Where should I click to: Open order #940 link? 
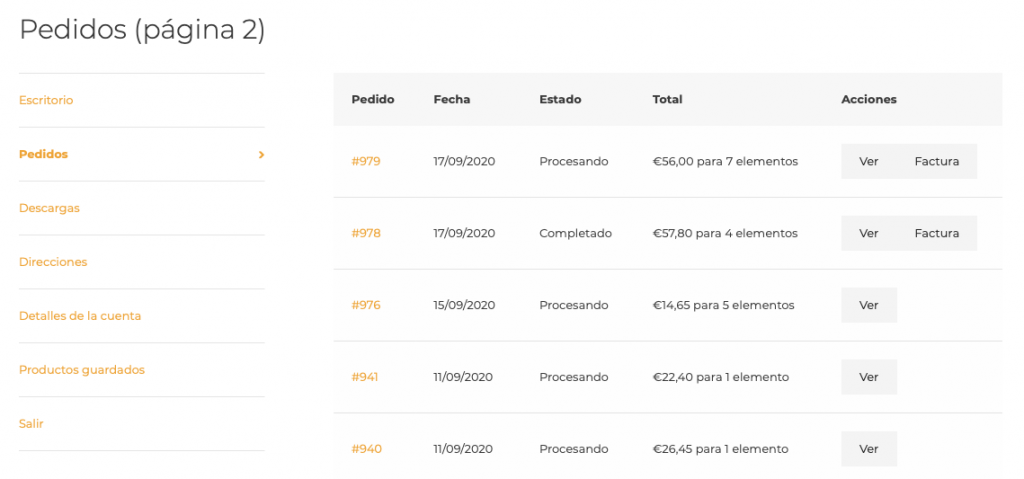tap(366, 449)
